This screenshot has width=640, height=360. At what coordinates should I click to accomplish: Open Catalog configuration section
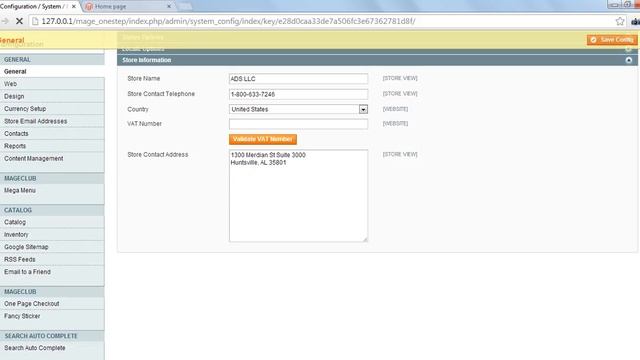[x=52, y=222]
